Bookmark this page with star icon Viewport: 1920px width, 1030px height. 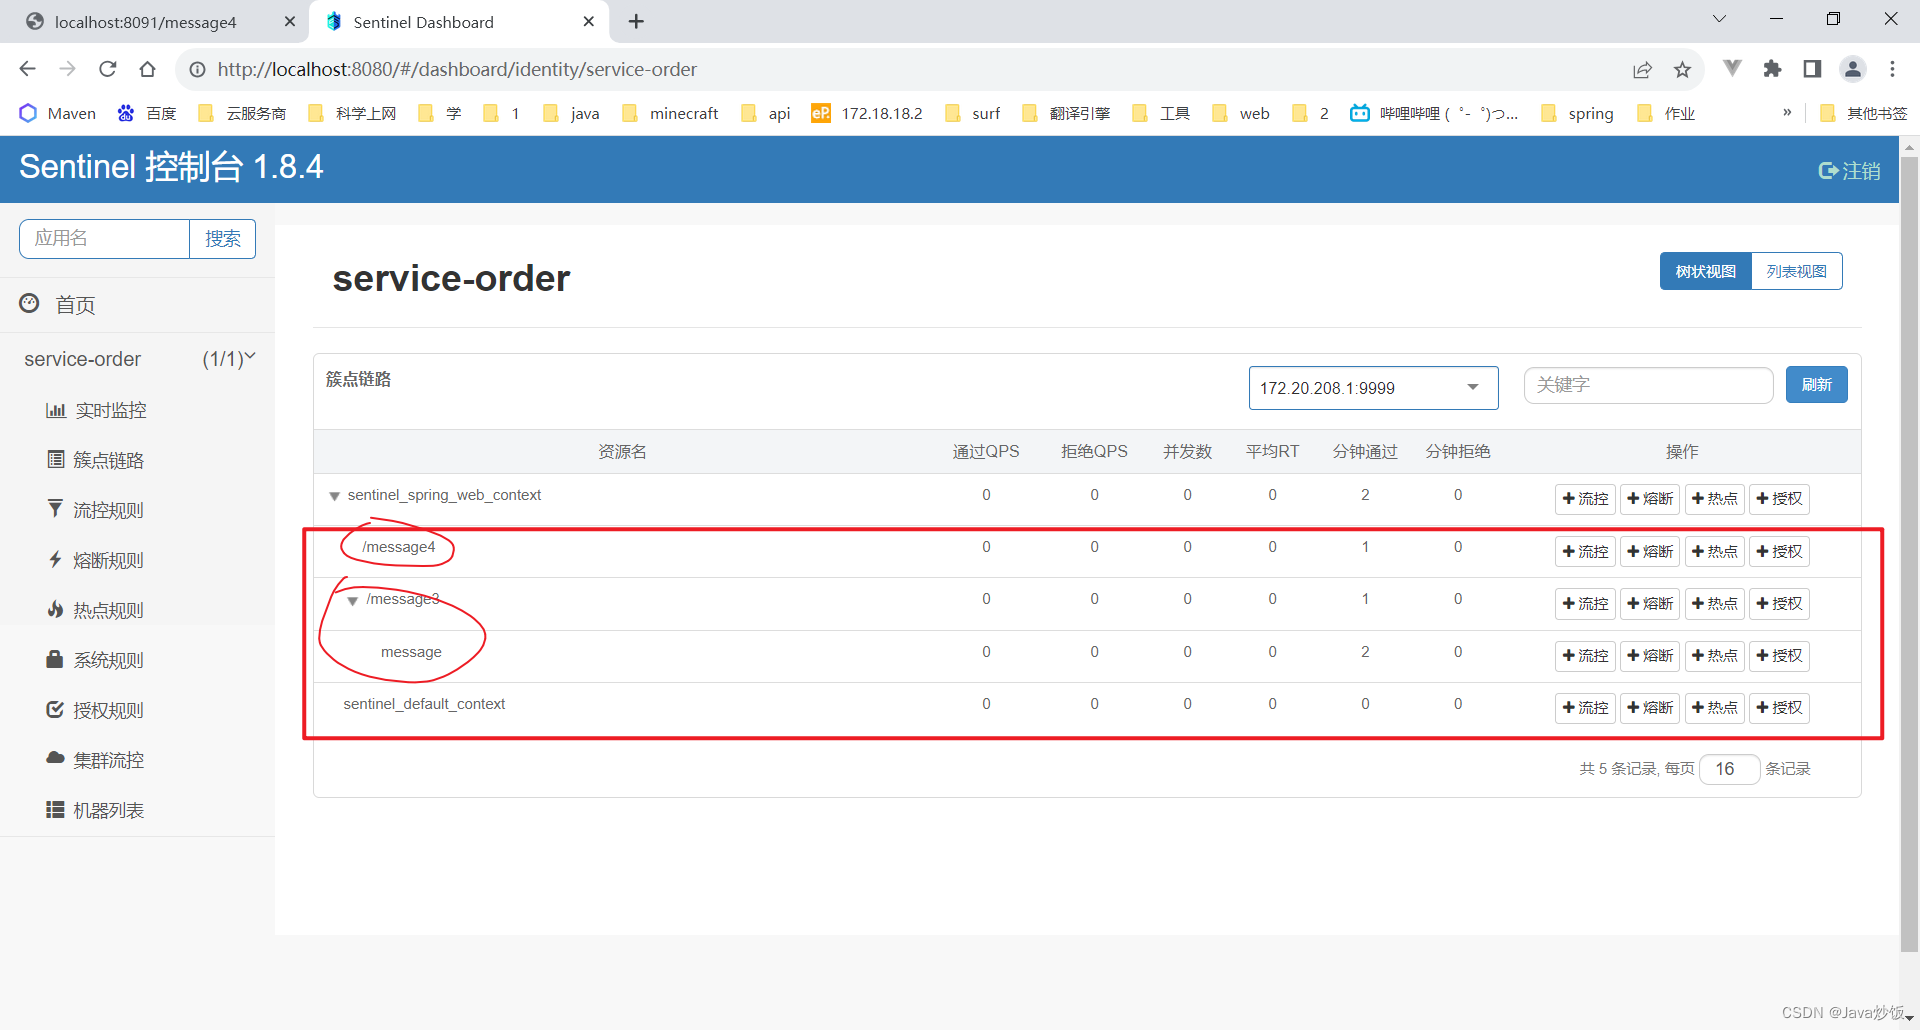pyautogui.click(x=1682, y=69)
